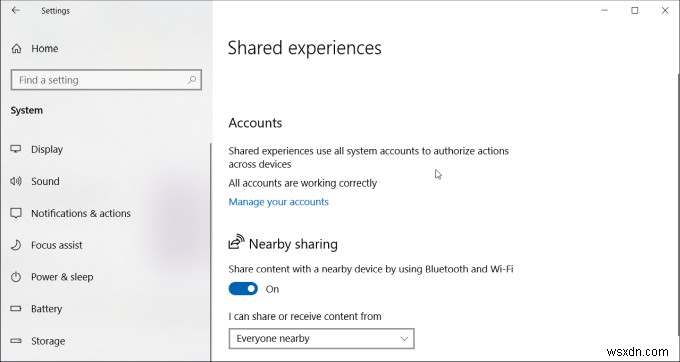
Task: Click the Sound speaker icon
Action: tap(16, 181)
